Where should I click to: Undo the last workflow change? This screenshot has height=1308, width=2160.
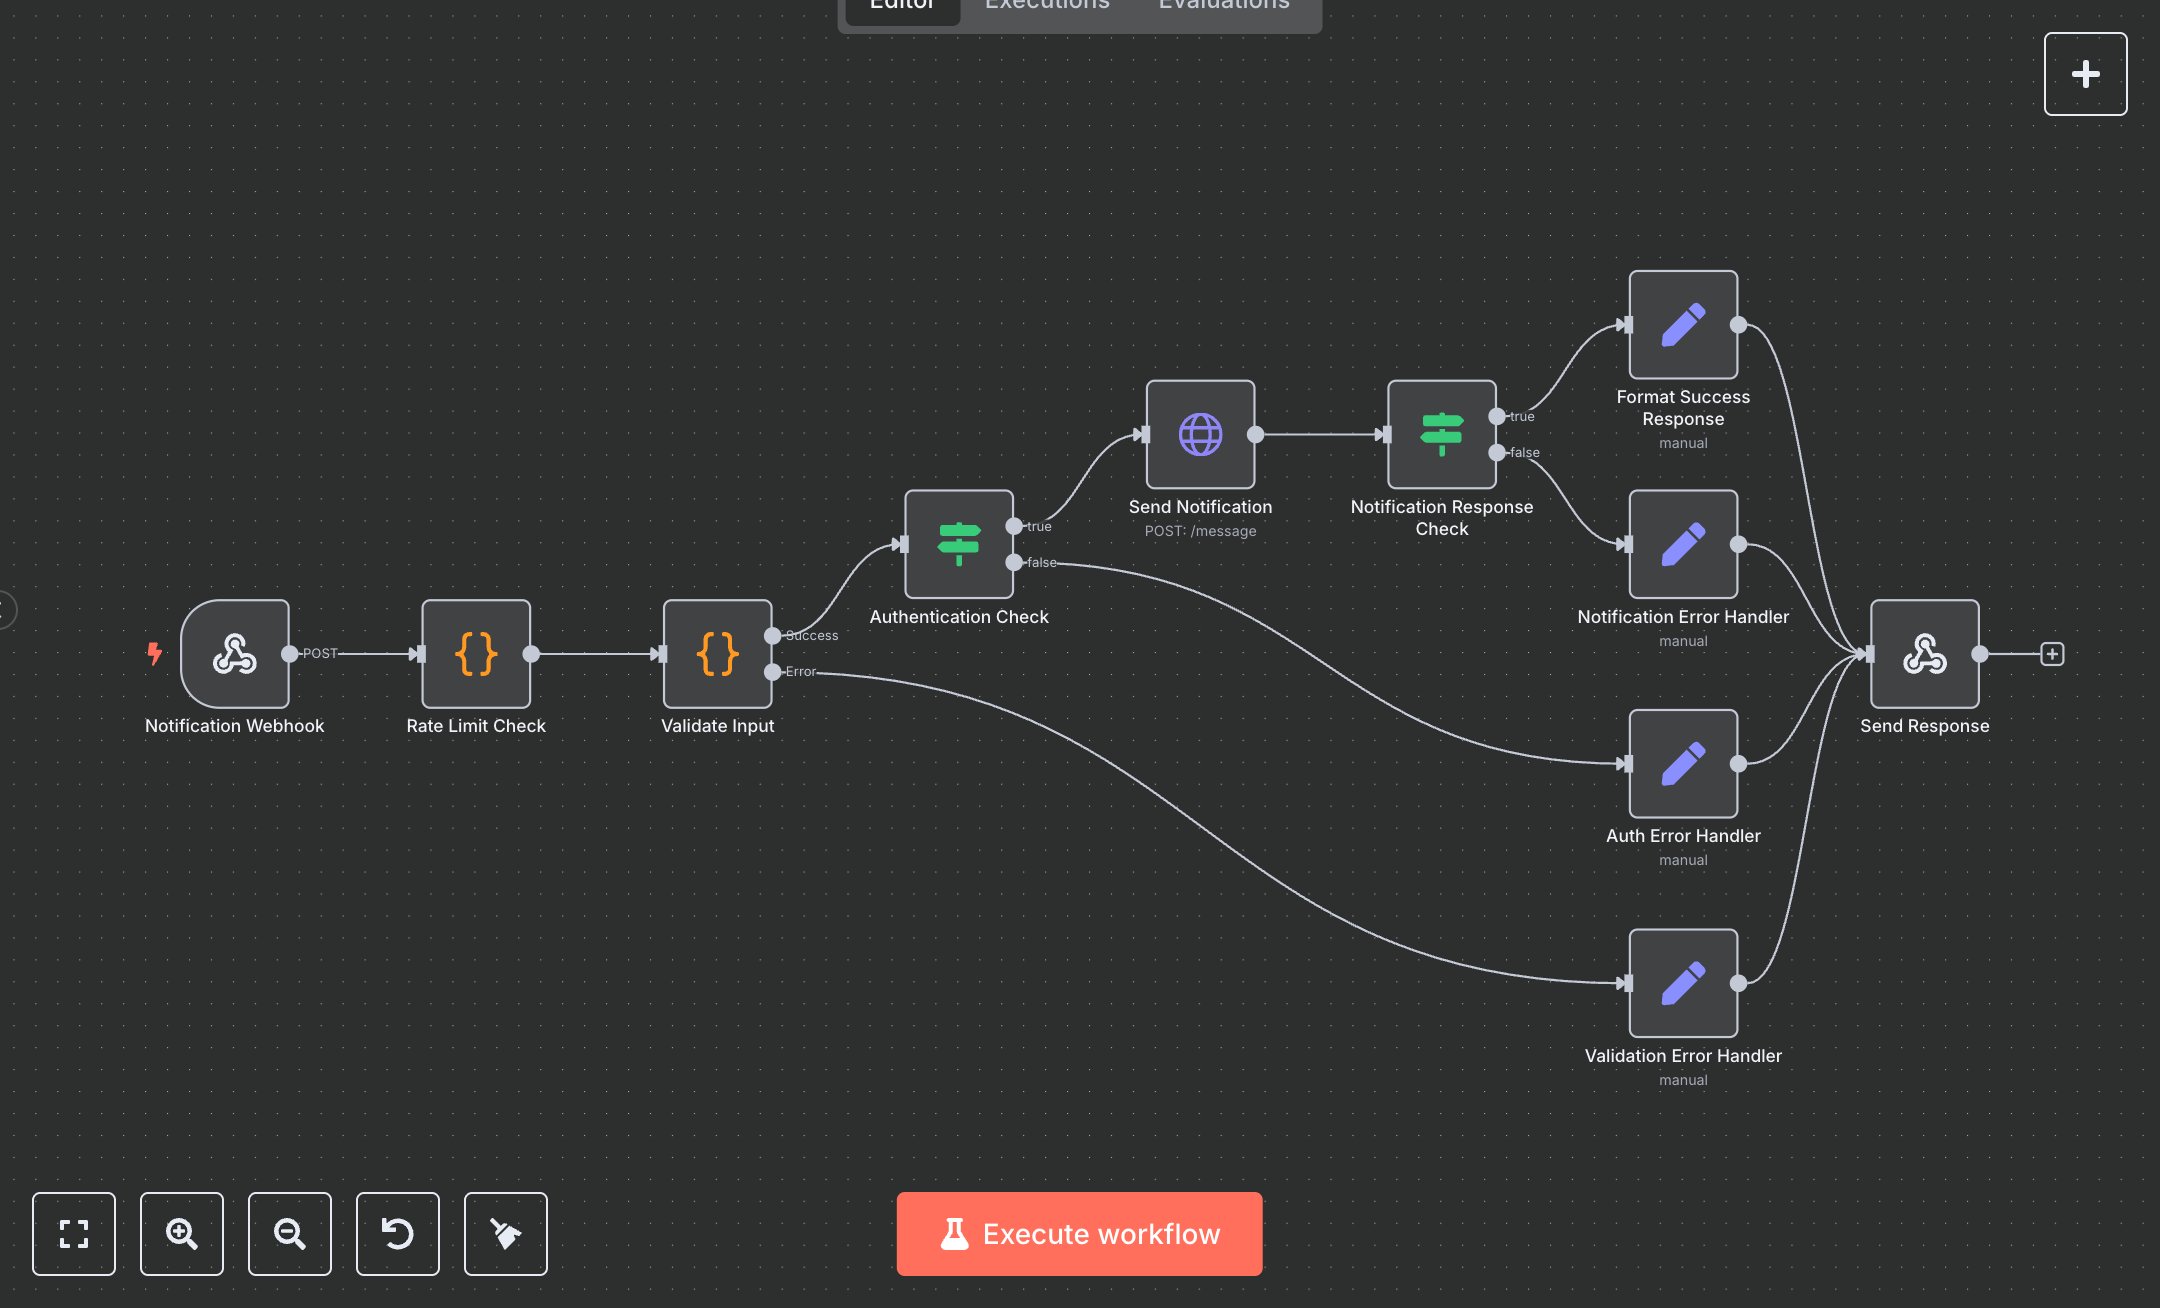(x=398, y=1234)
